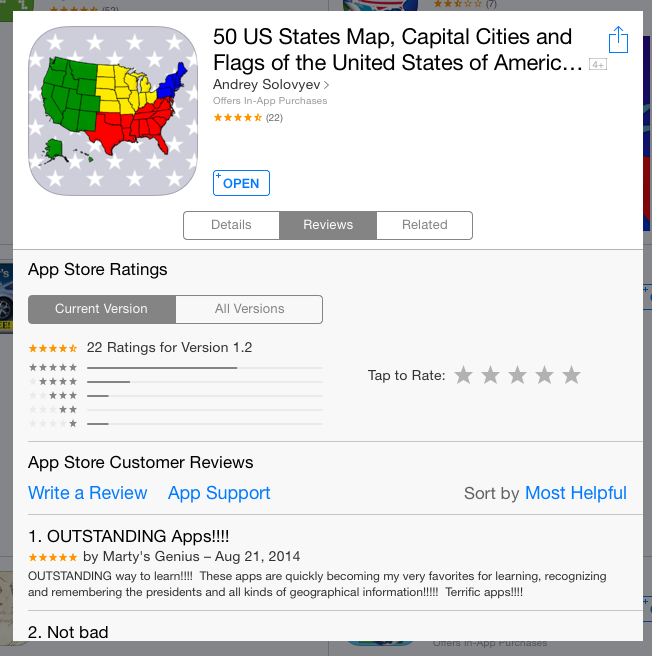Select the Reviews tab
The height and width of the screenshot is (656, 652).
[328, 225]
